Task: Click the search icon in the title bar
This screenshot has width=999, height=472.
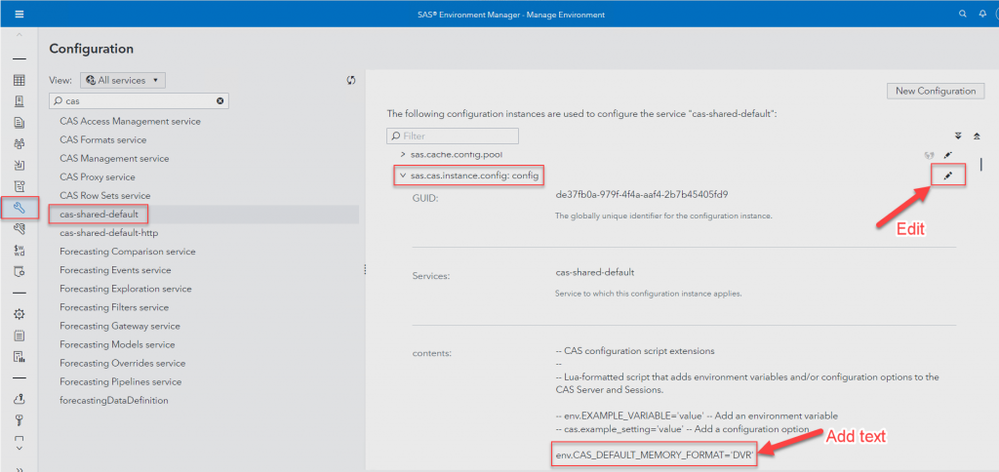Action: point(963,14)
